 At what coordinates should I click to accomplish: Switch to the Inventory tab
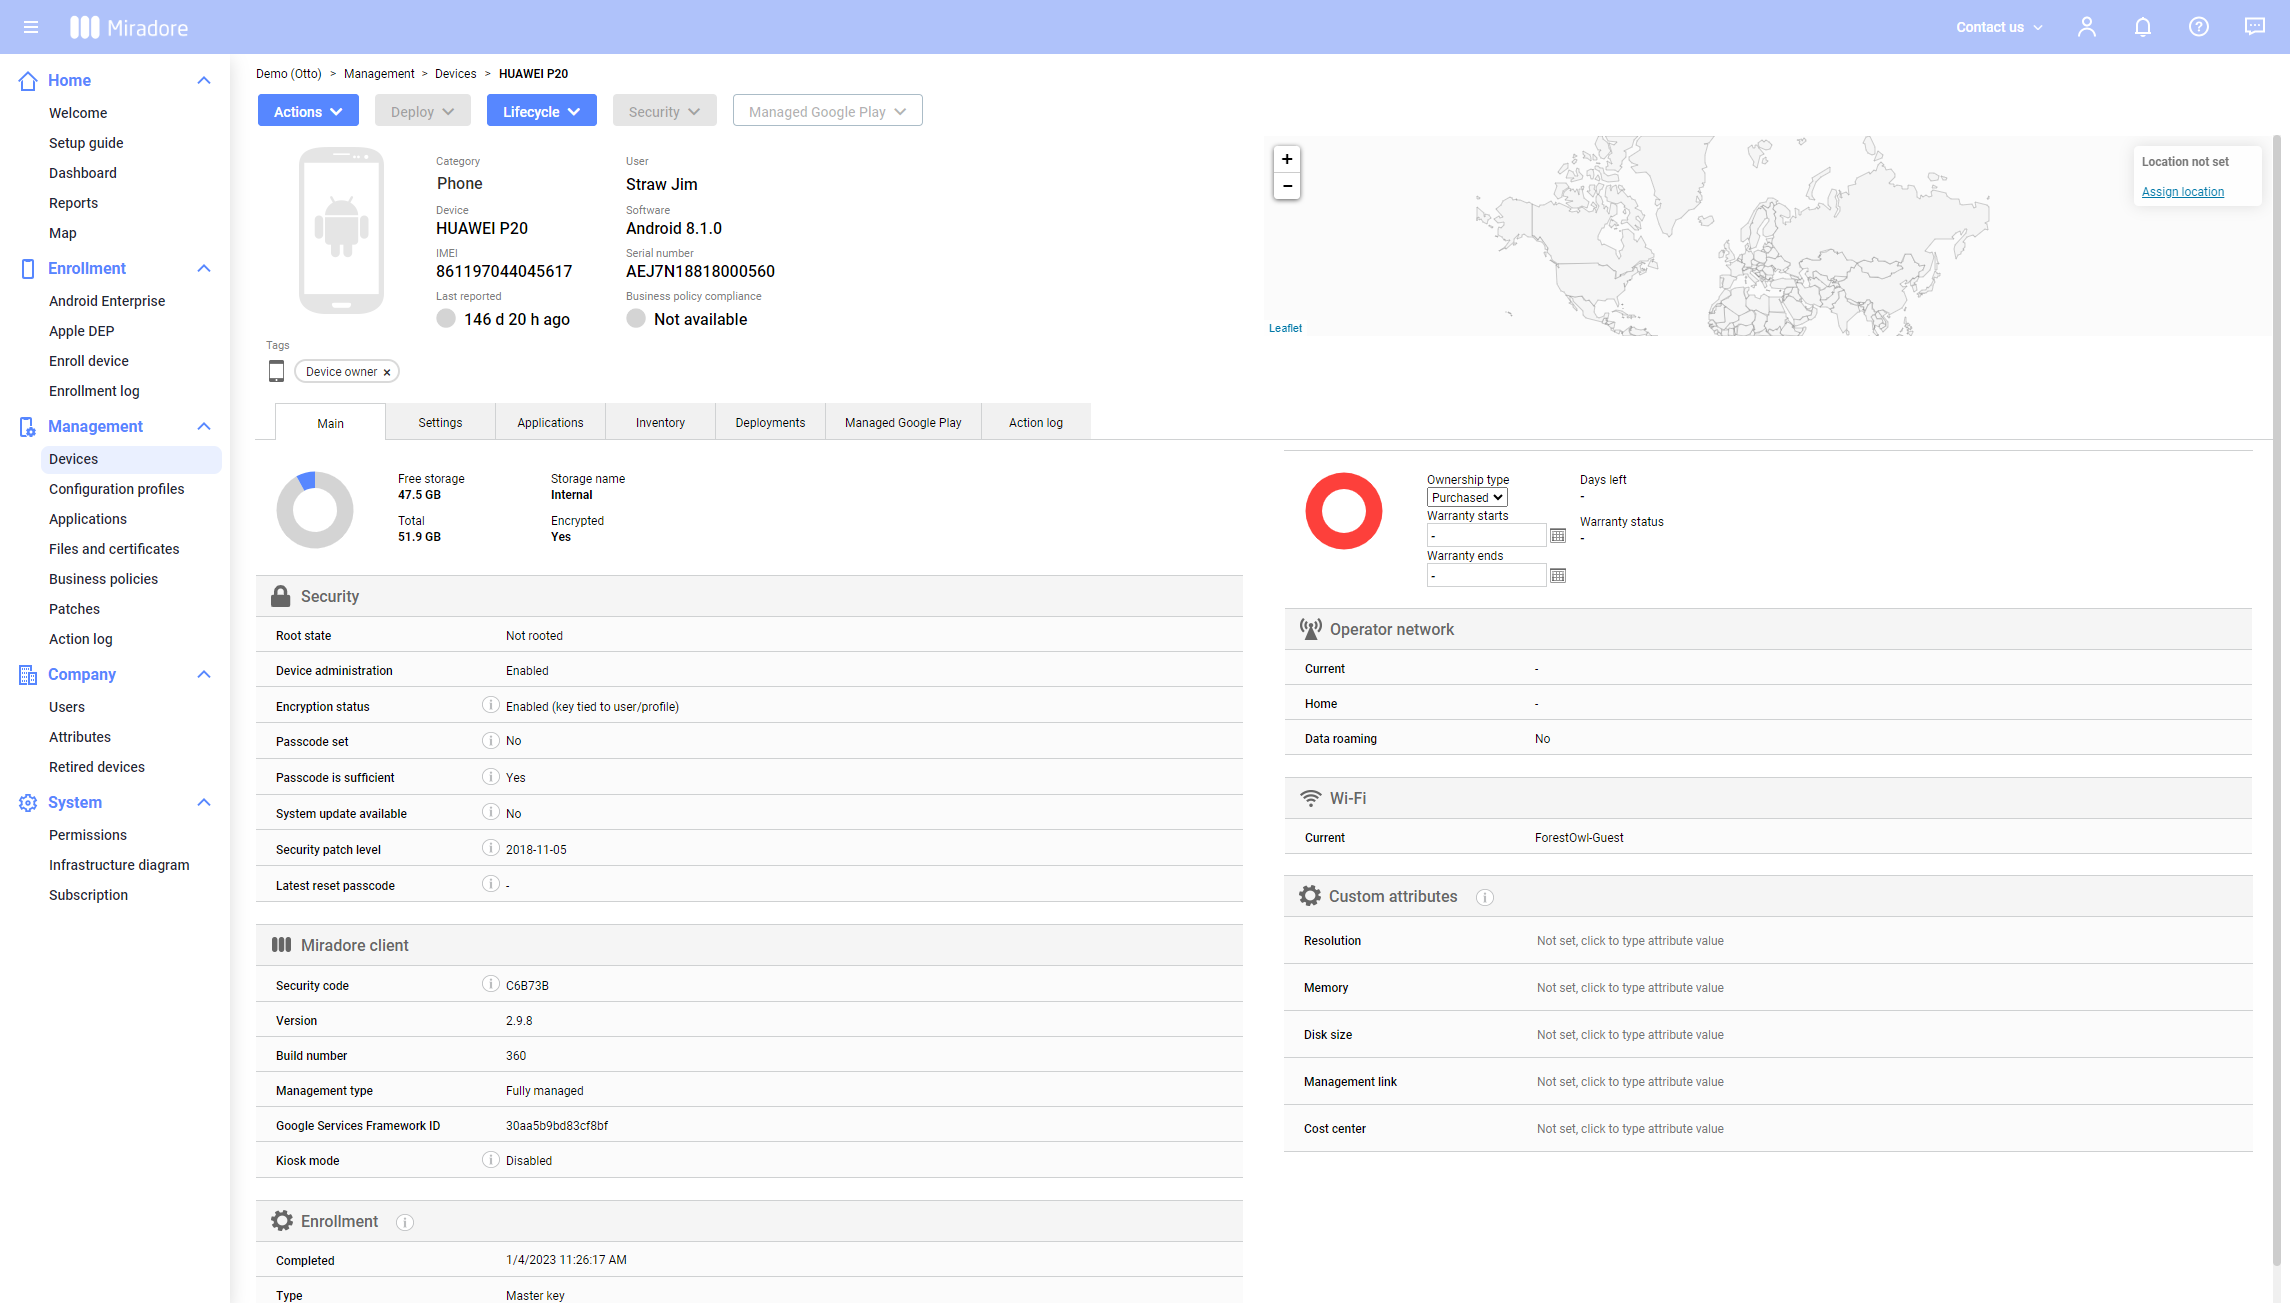(660, 423)
